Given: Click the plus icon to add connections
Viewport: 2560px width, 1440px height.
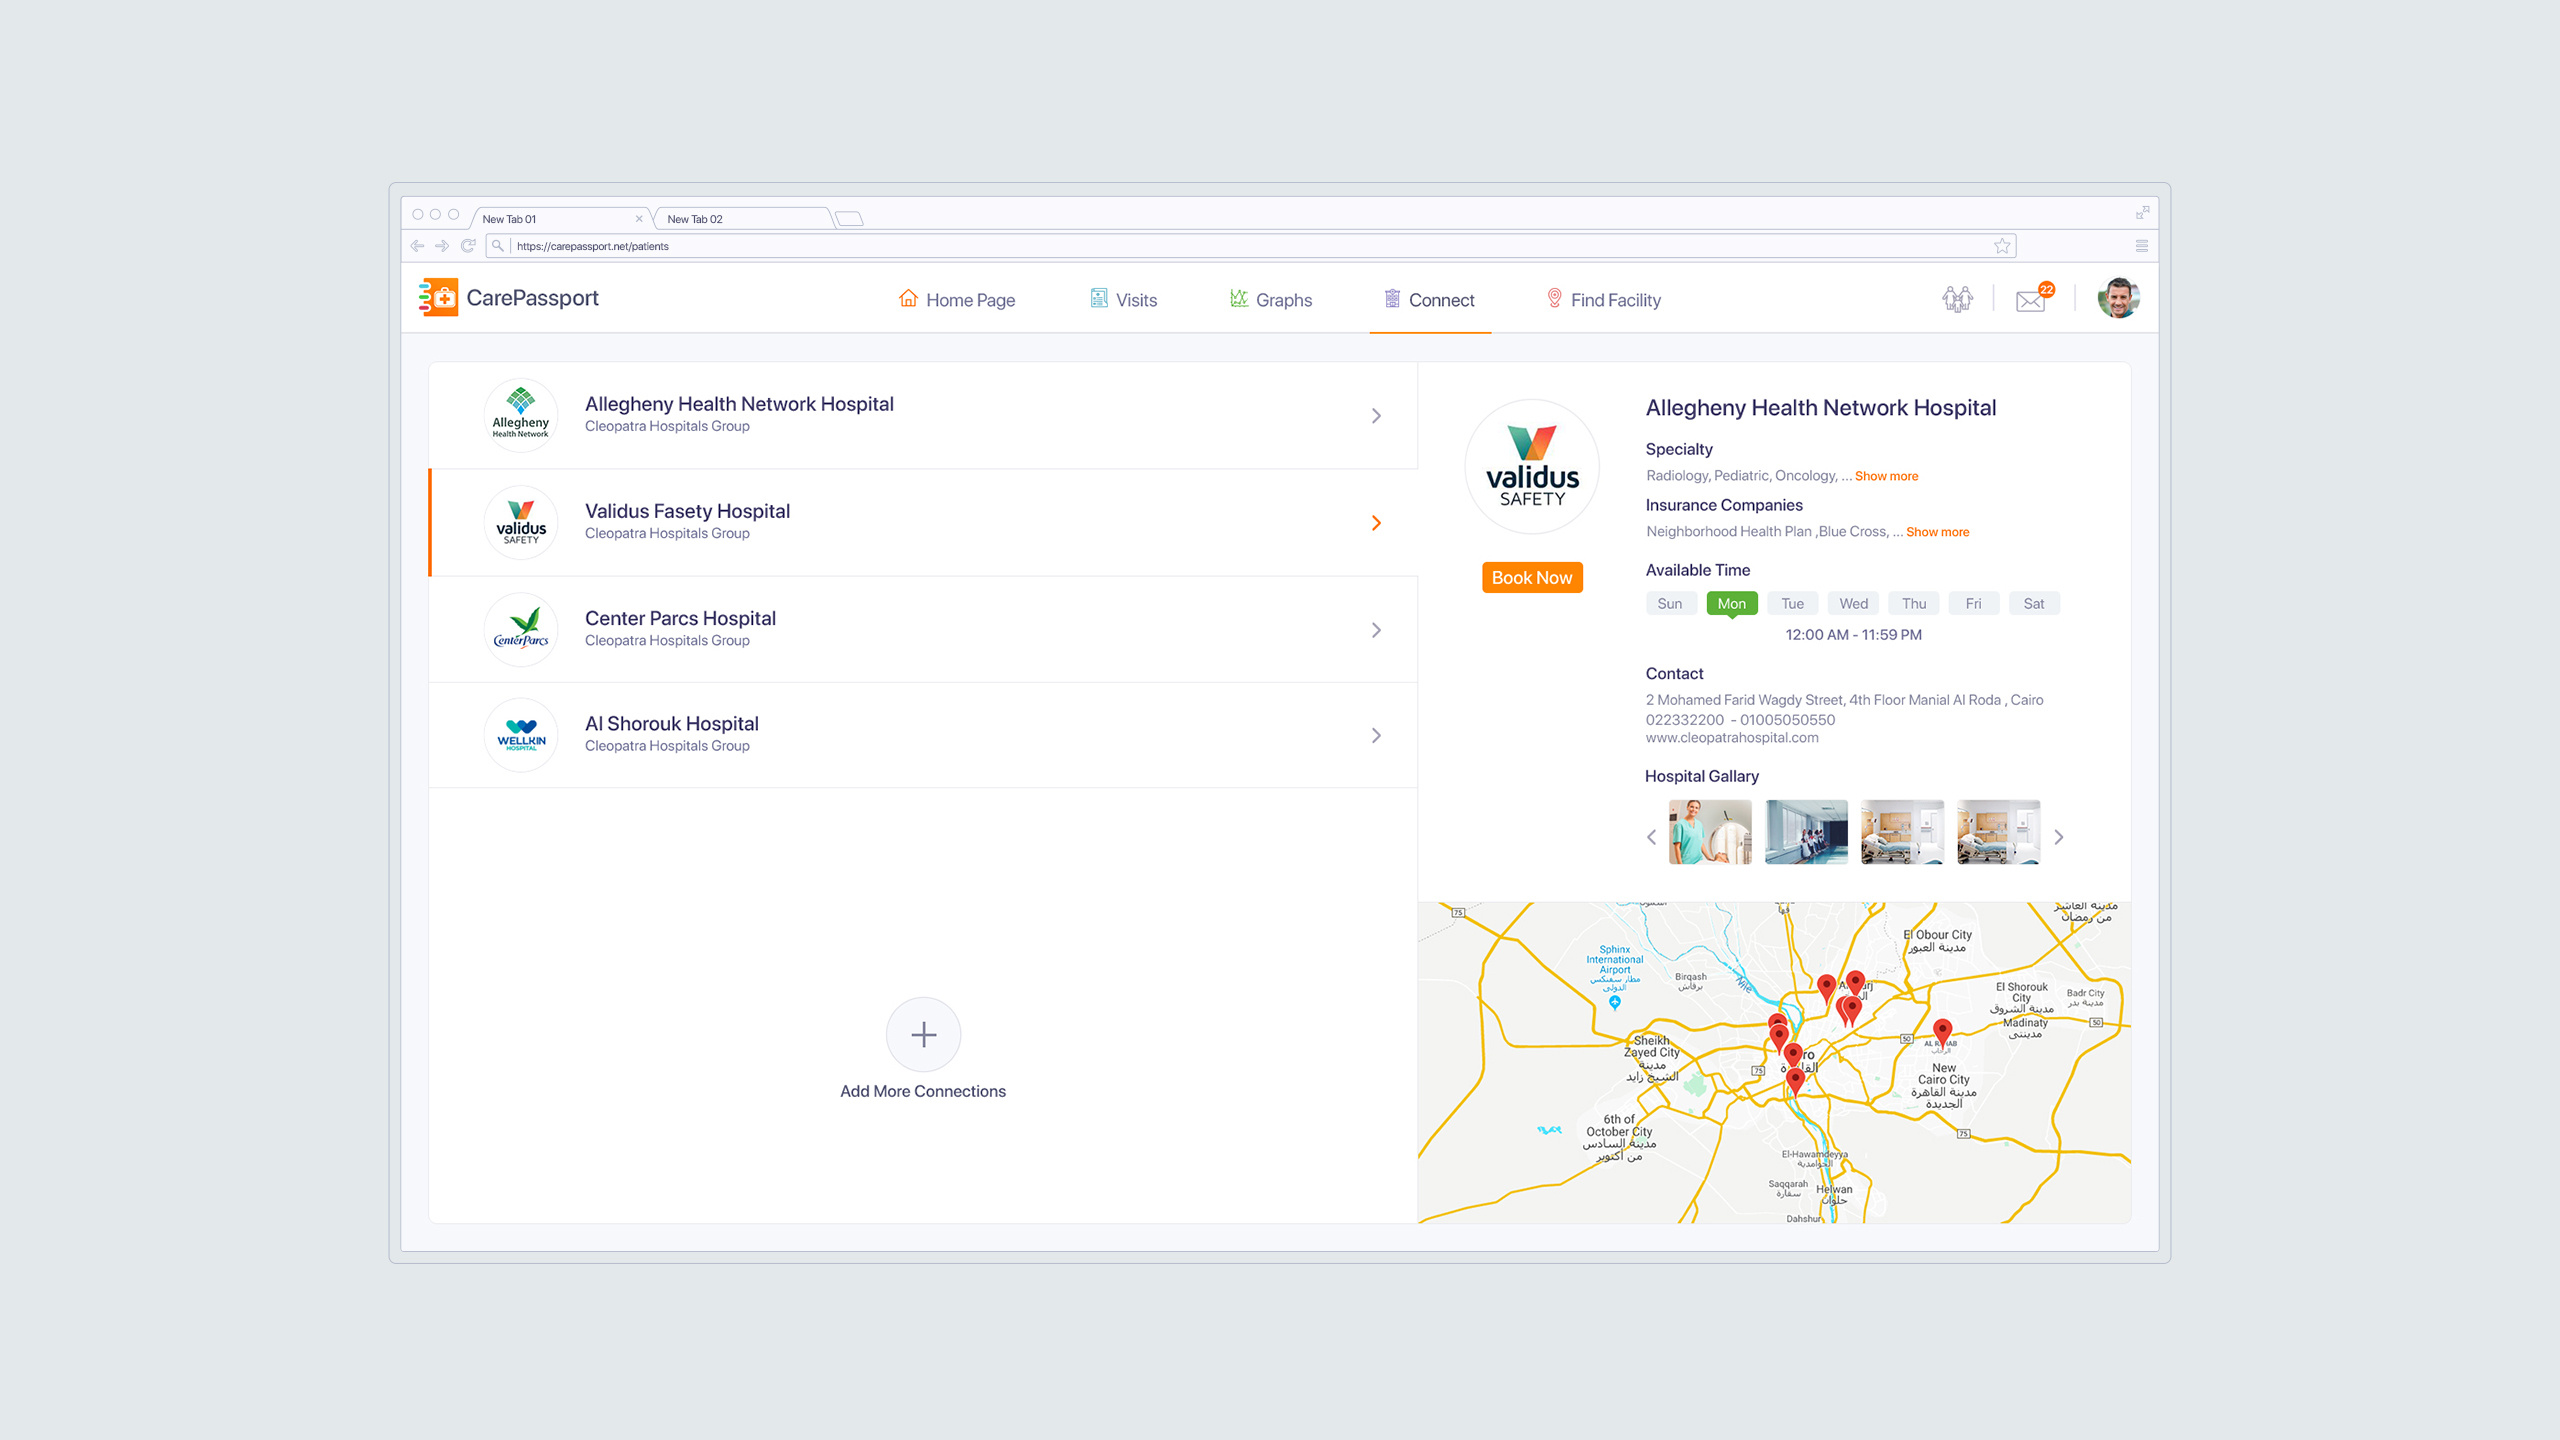Looking at the screenshot, I should click(923, 1034).
